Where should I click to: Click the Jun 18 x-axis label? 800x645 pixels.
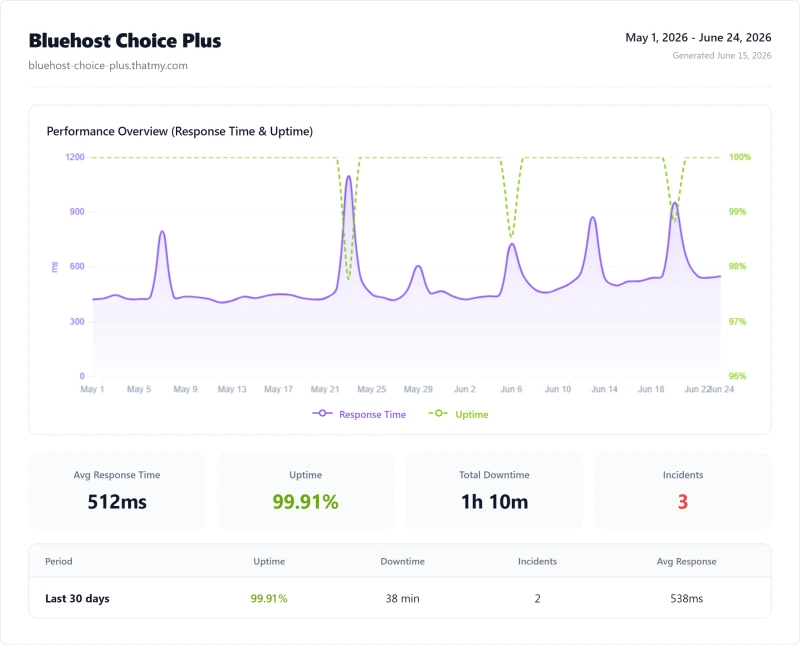(x=651, y=389)
